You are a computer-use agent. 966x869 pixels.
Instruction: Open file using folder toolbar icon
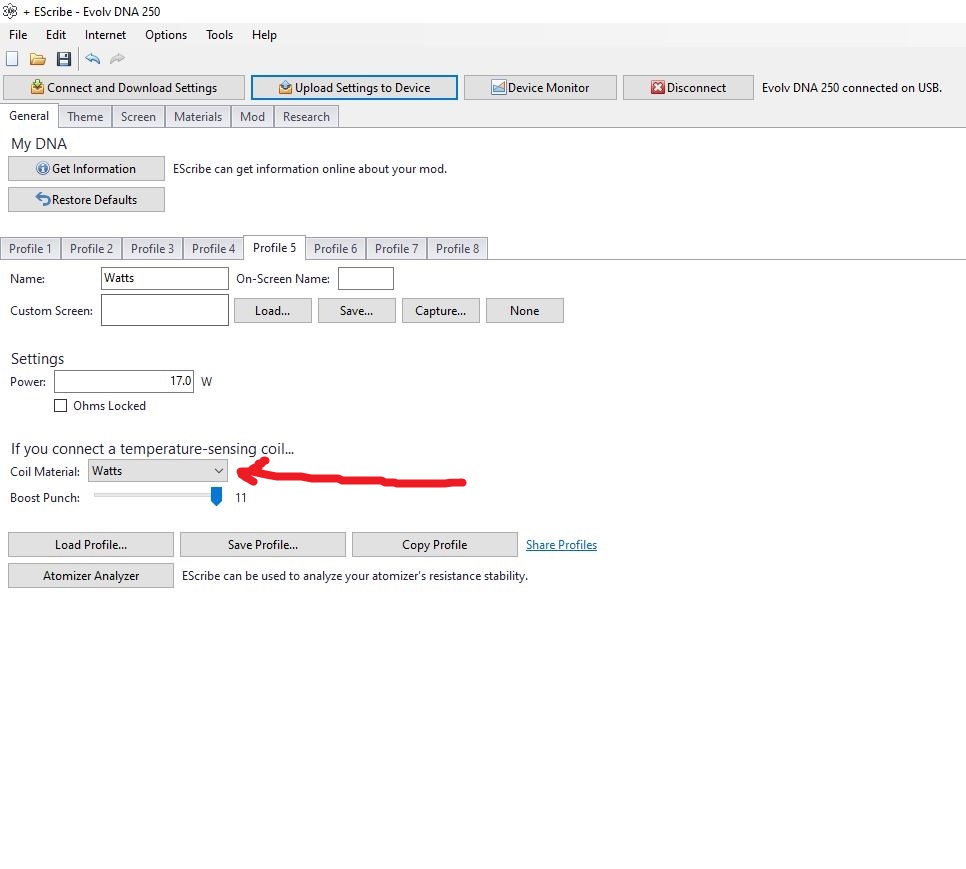(x=38, y=59)
